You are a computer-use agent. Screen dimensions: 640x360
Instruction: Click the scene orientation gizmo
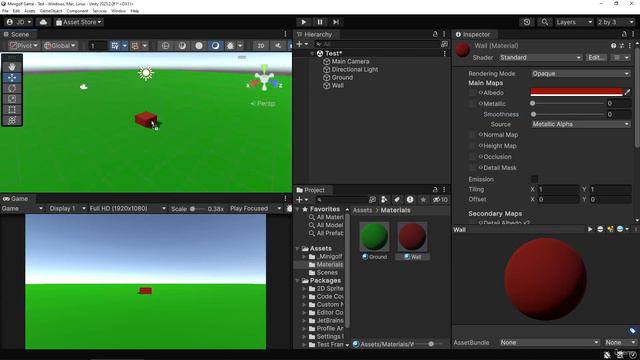pyautogui.click(x=264, y=79)
